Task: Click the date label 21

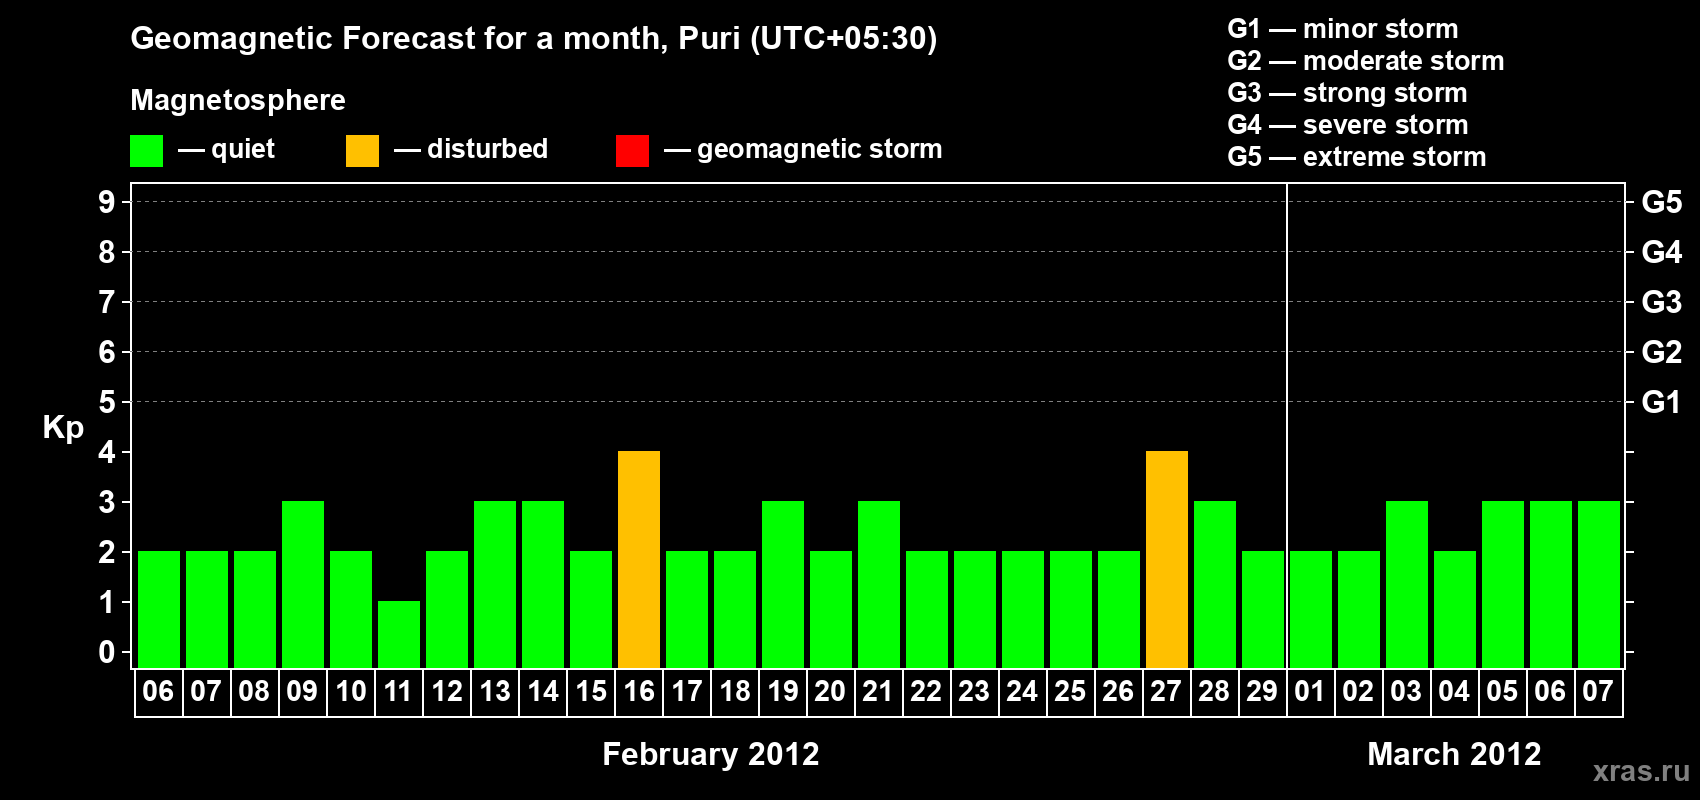Action: click(x=878, y=691)
